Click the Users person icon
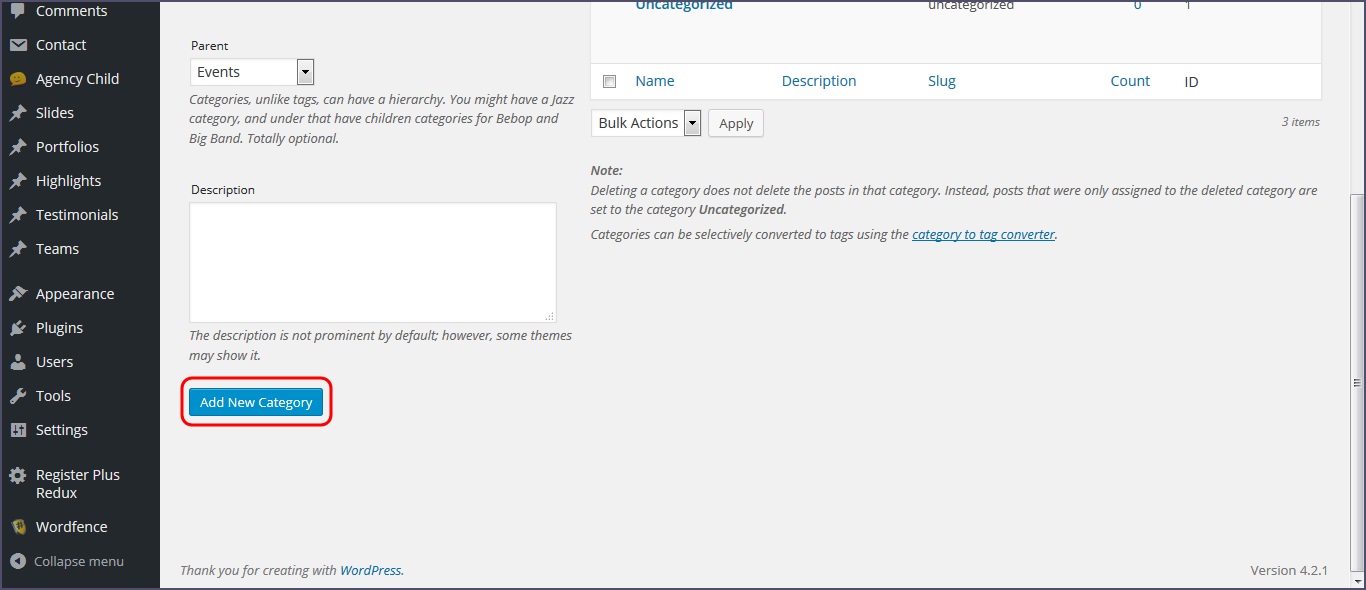This screenshot has height=590, width=1366. pyautogui.click(x=18, y=362)
